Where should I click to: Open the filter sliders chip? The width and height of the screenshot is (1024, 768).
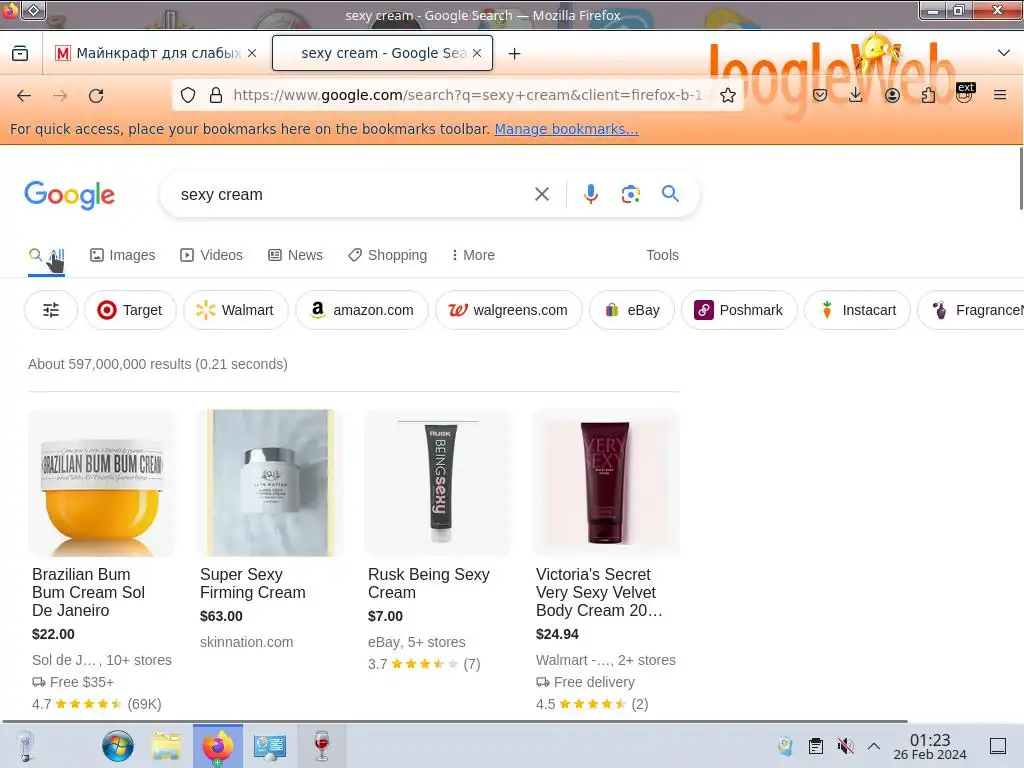51,310
